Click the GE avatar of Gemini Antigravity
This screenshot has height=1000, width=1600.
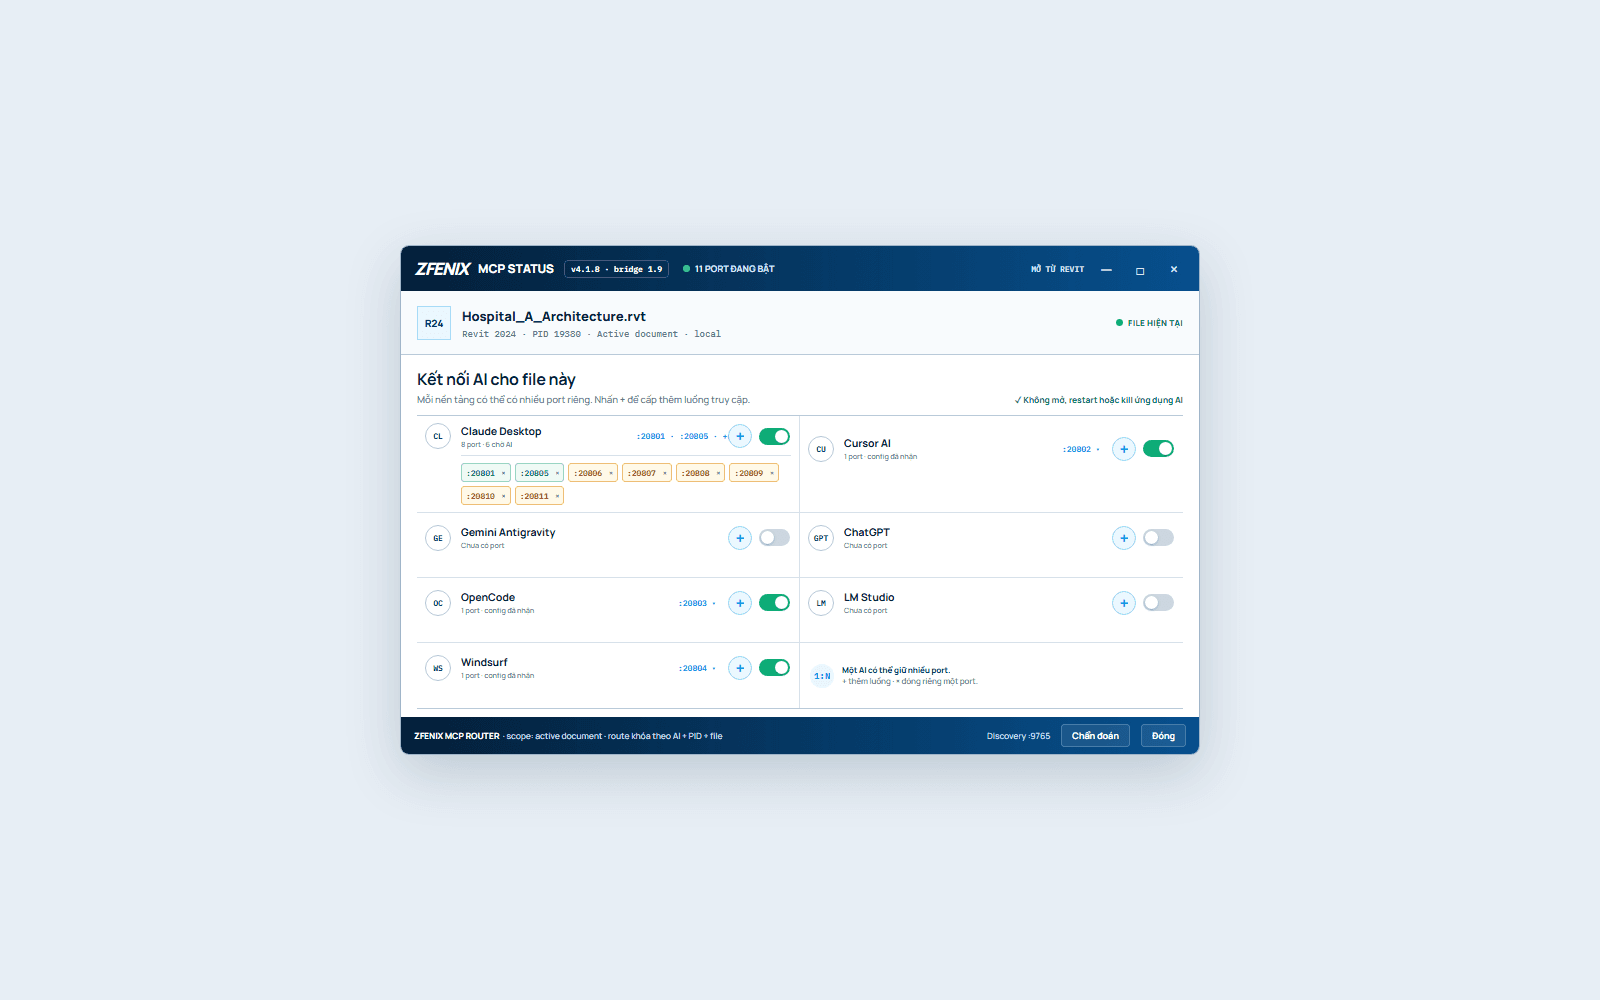(438, 538)
